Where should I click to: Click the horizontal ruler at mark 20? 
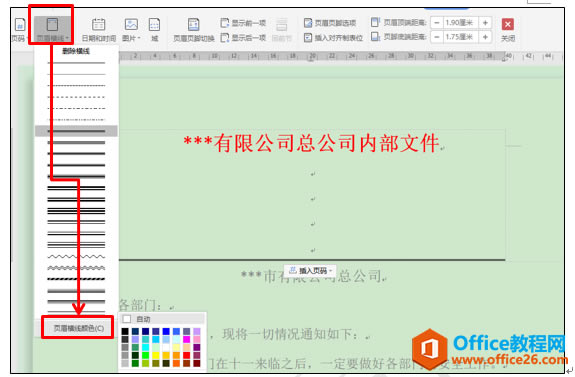[312, 56]
